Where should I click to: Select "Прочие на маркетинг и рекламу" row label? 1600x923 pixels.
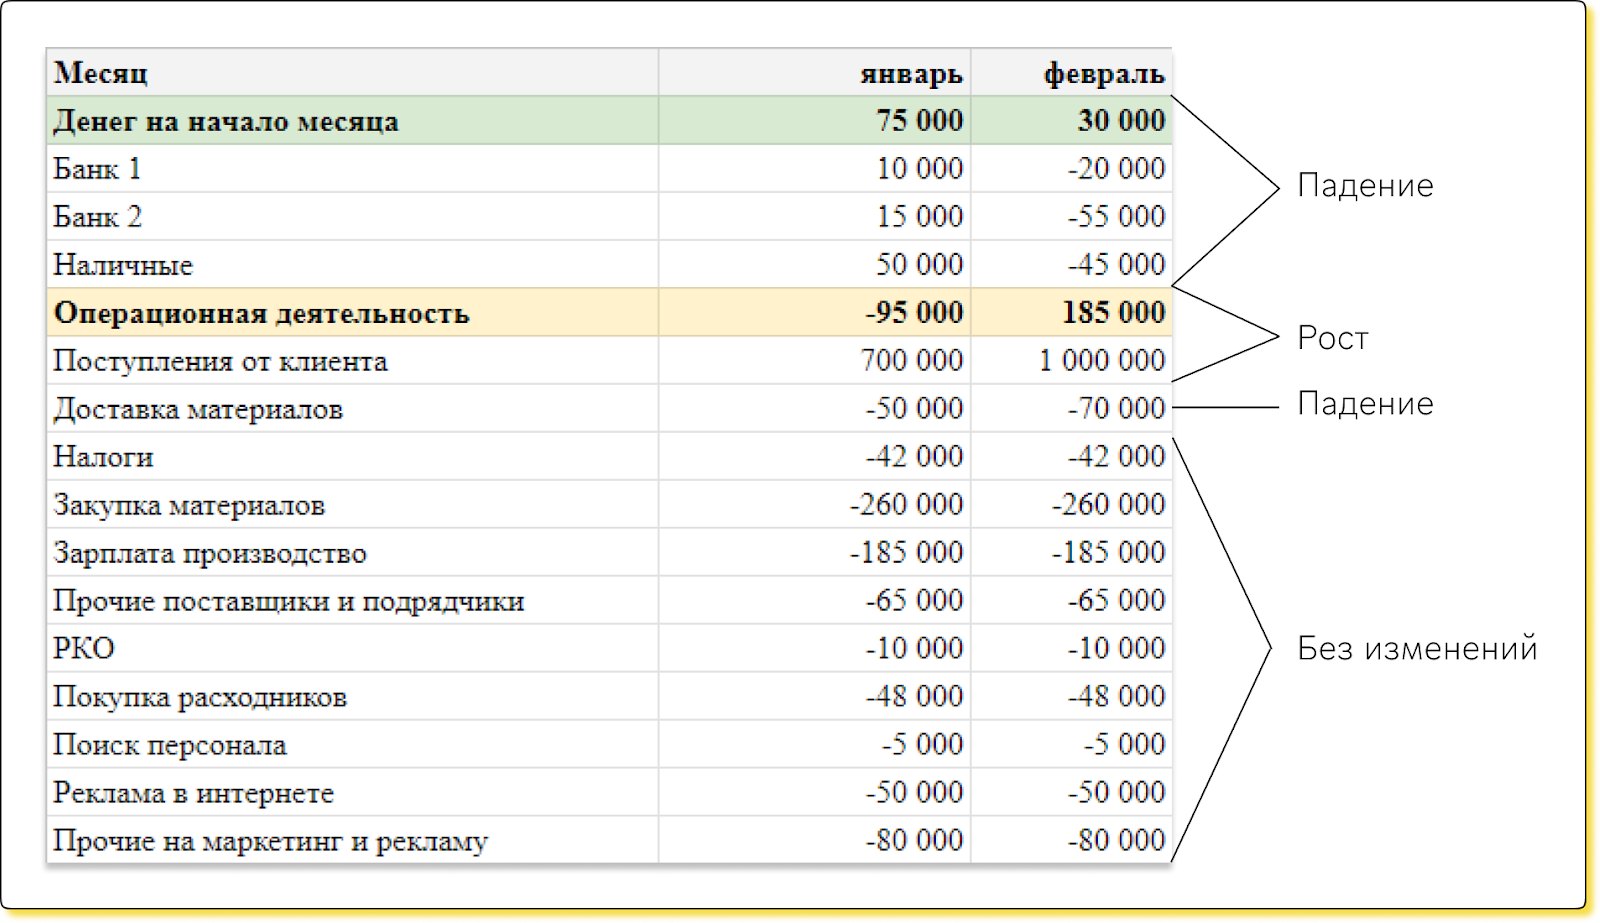click(x=270, y=841)
